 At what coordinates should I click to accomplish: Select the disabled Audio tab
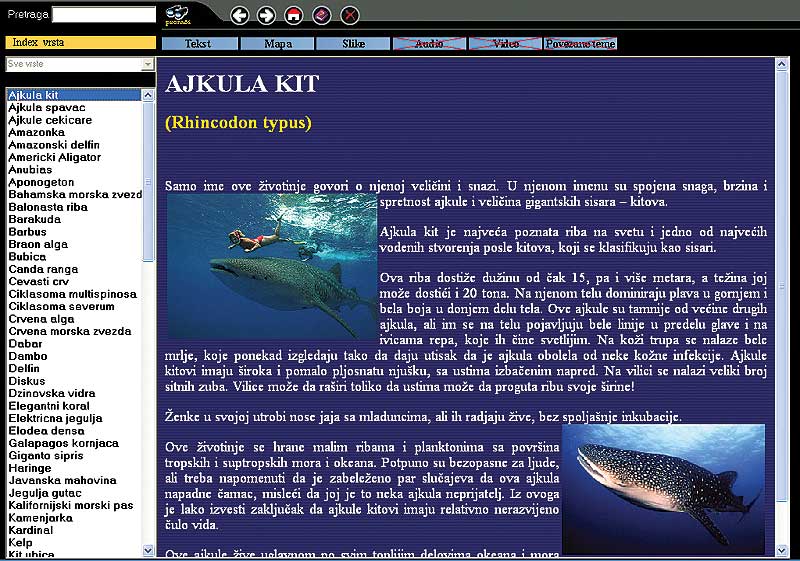[429, 44]
